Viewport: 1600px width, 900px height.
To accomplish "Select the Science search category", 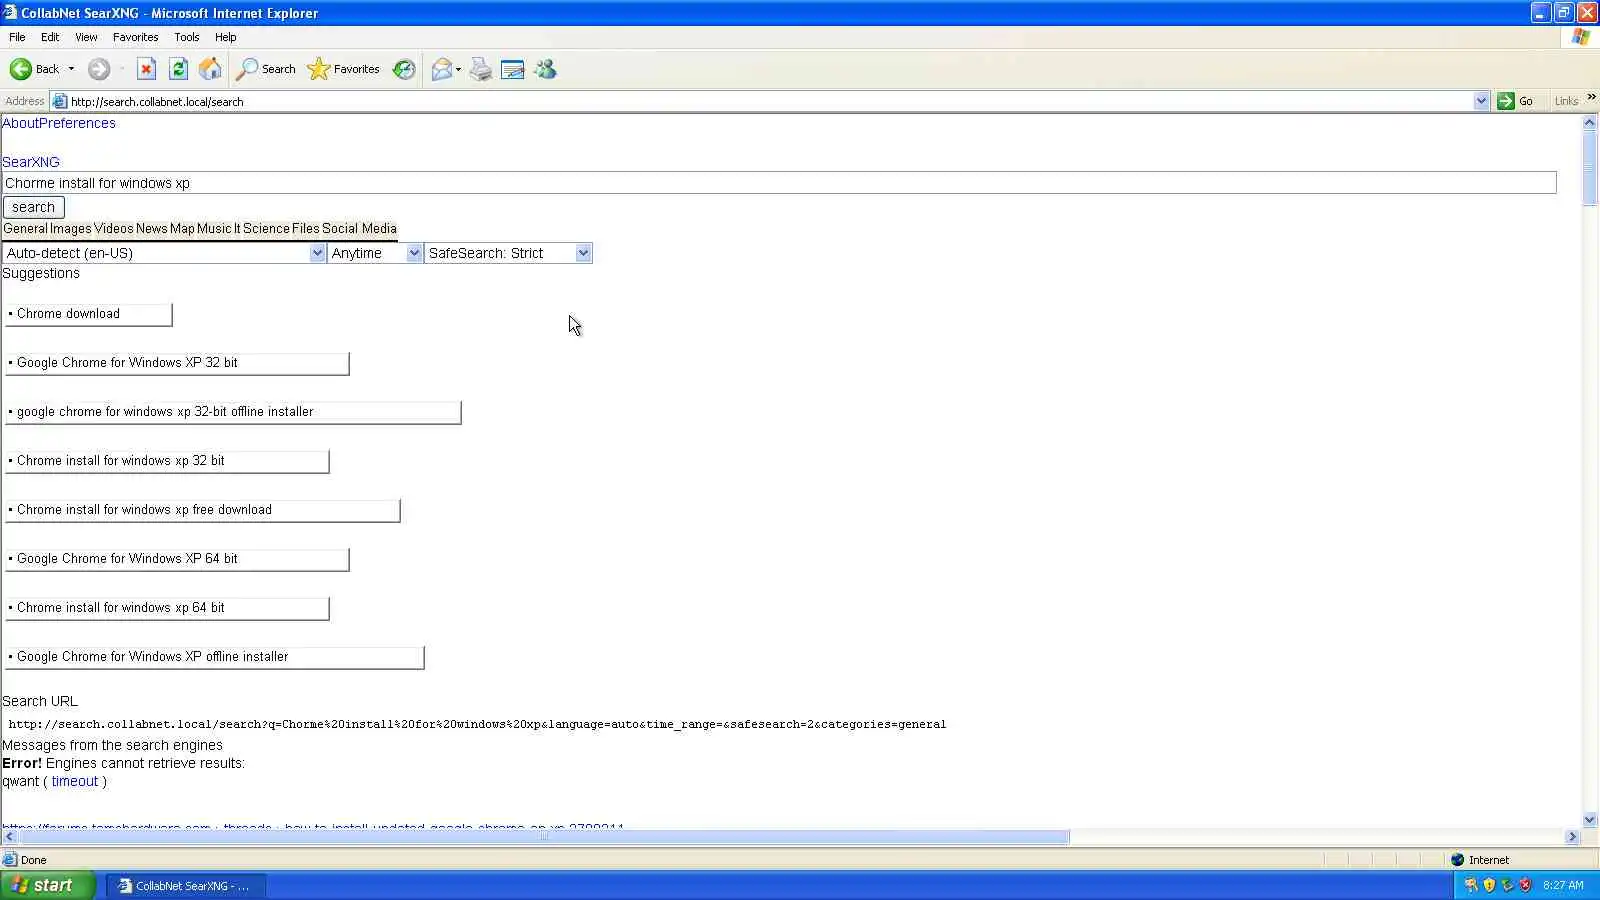I will point(266,228).
